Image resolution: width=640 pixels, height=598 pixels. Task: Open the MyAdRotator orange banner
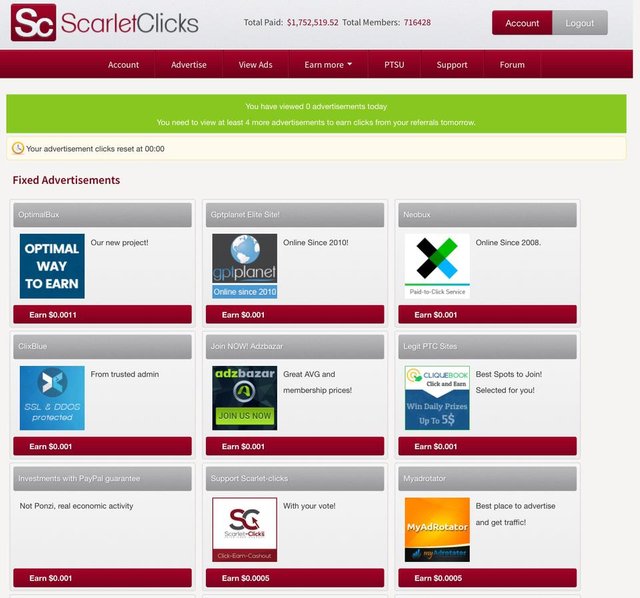coord(437,529)
